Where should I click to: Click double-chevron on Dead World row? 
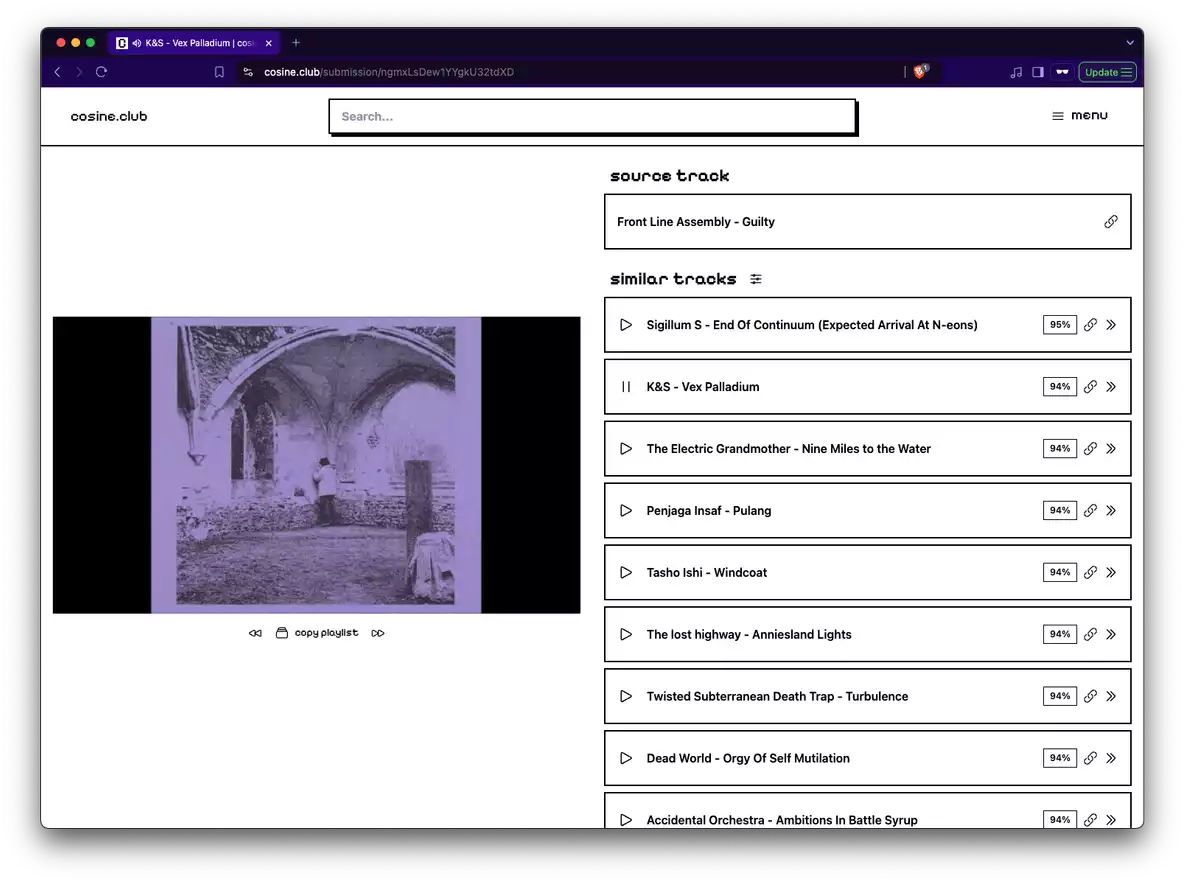point(1111,758)
